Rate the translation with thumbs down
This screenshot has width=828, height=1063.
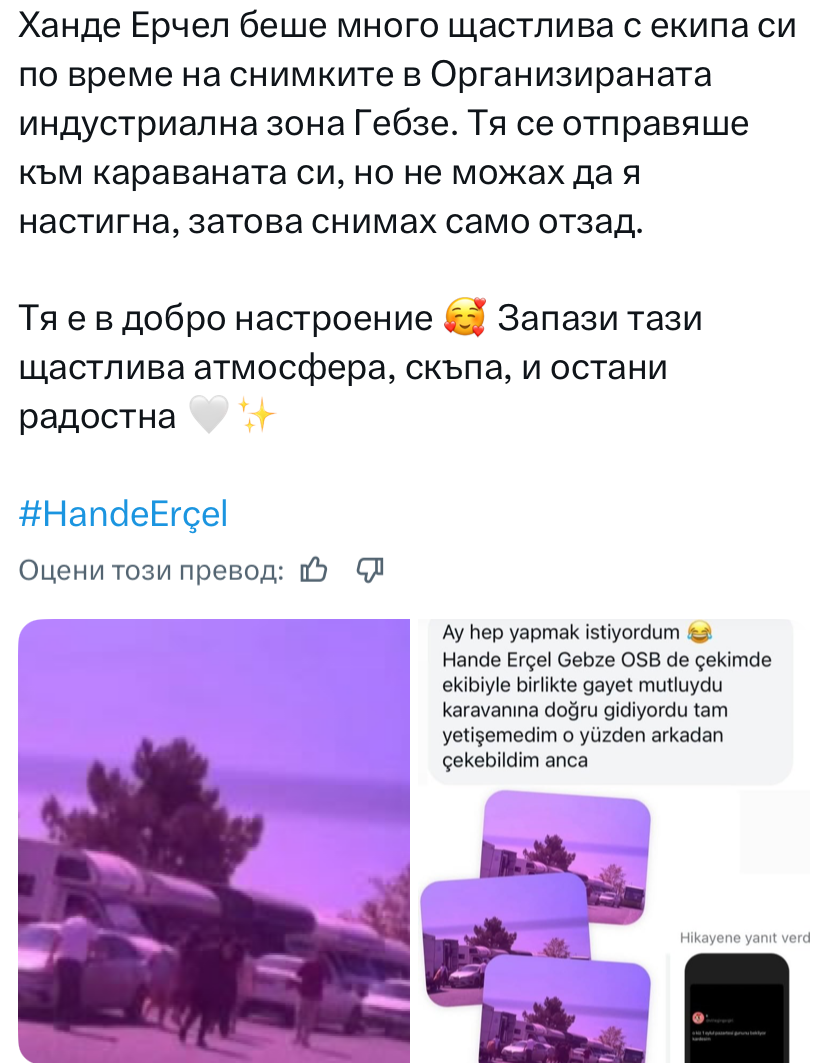370,570
